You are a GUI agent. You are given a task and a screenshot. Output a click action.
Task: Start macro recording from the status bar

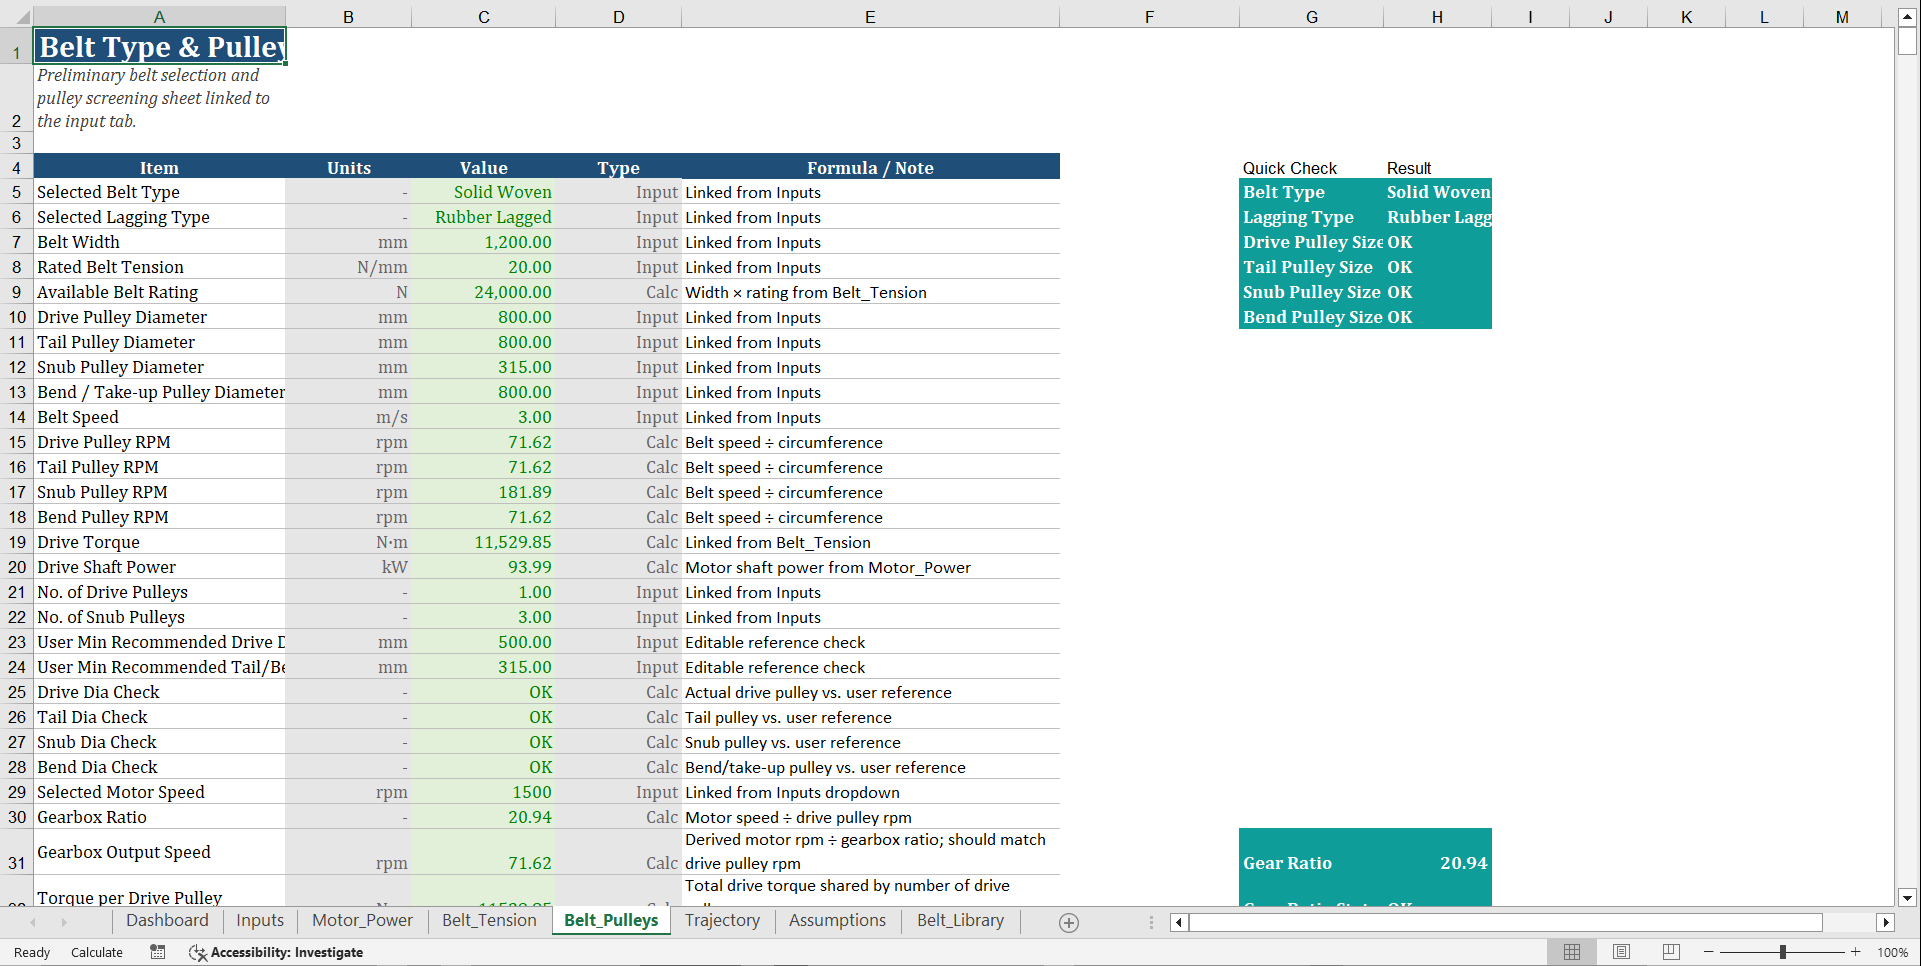point(157,952)
